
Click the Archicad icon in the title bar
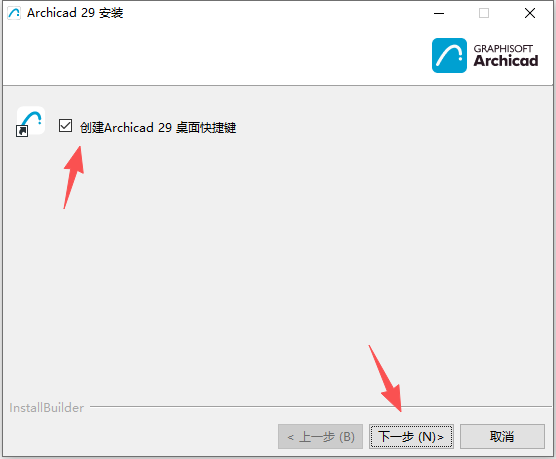[14, 13]
